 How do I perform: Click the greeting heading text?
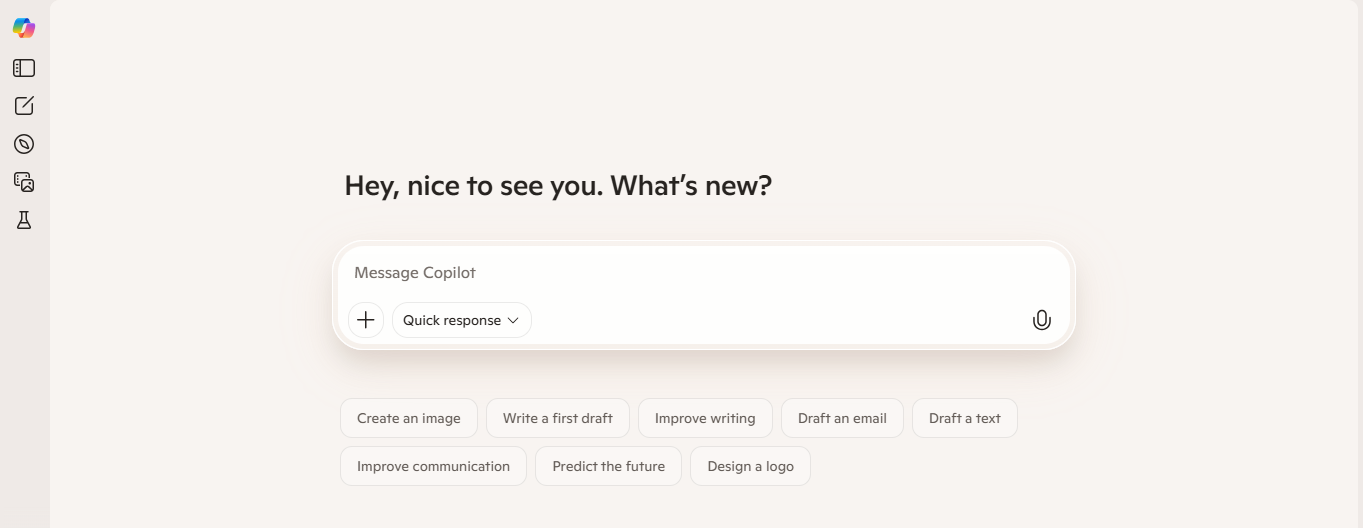pos(558,186)
